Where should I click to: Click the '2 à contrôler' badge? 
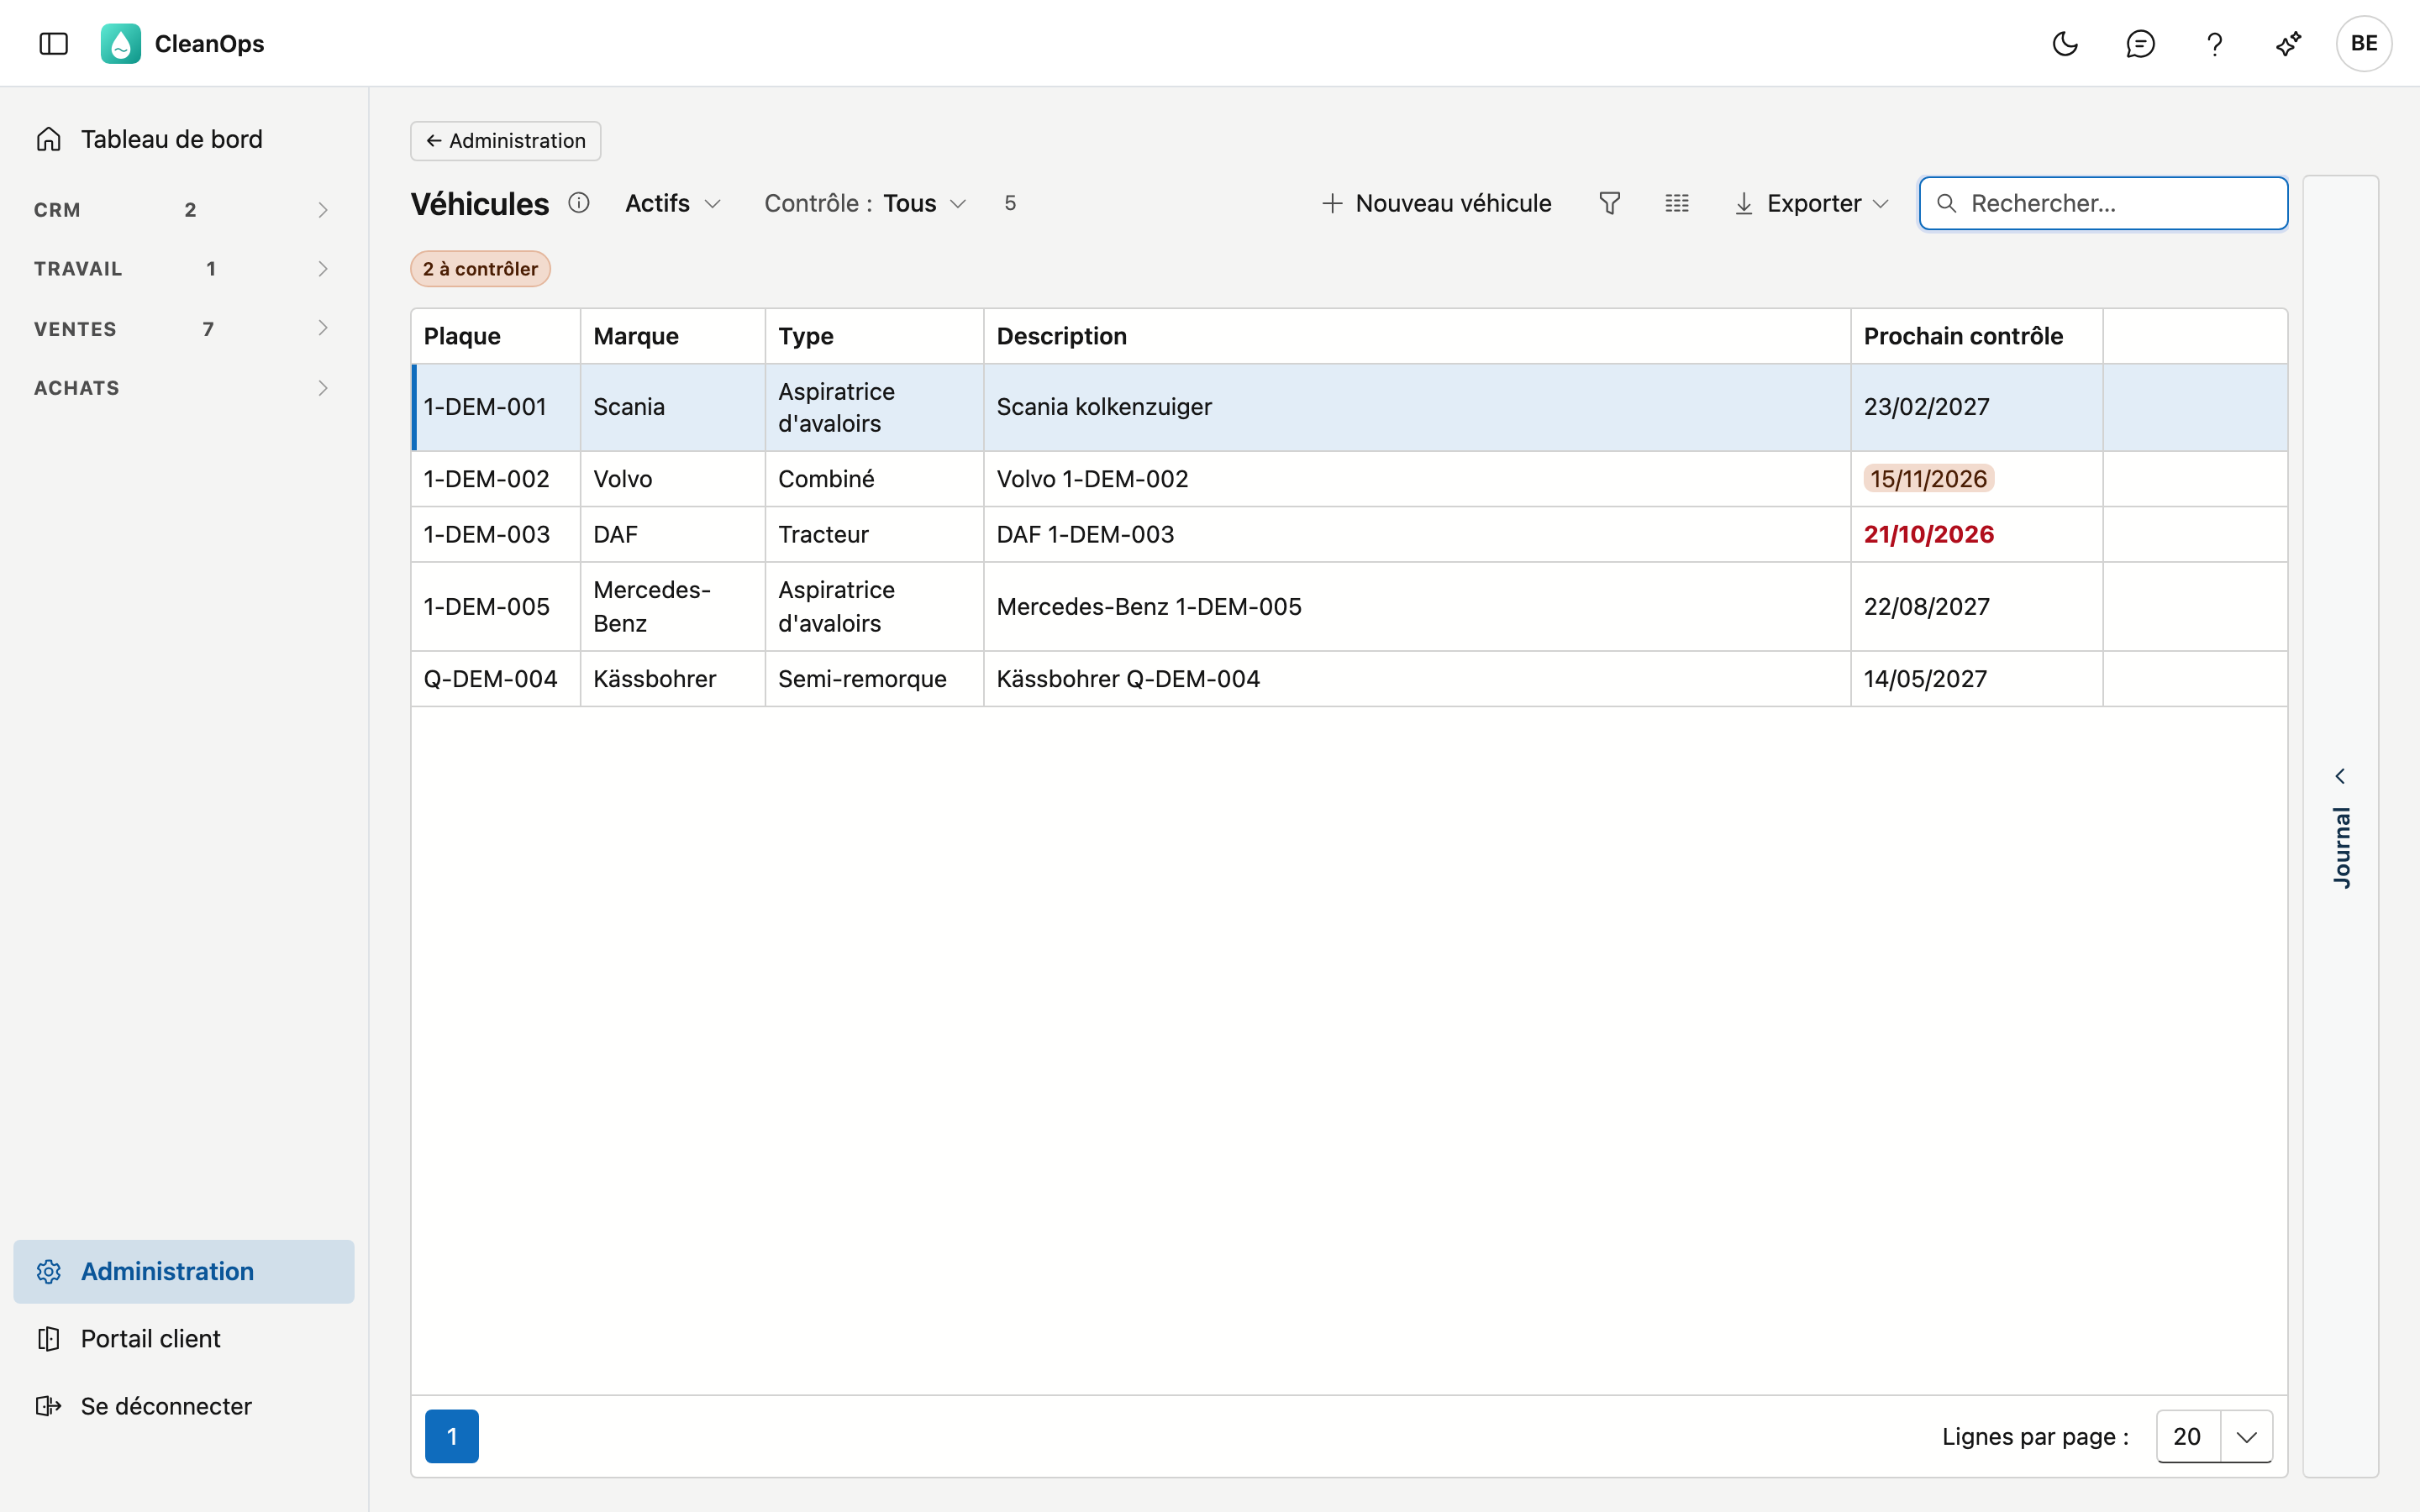(480, 269)
